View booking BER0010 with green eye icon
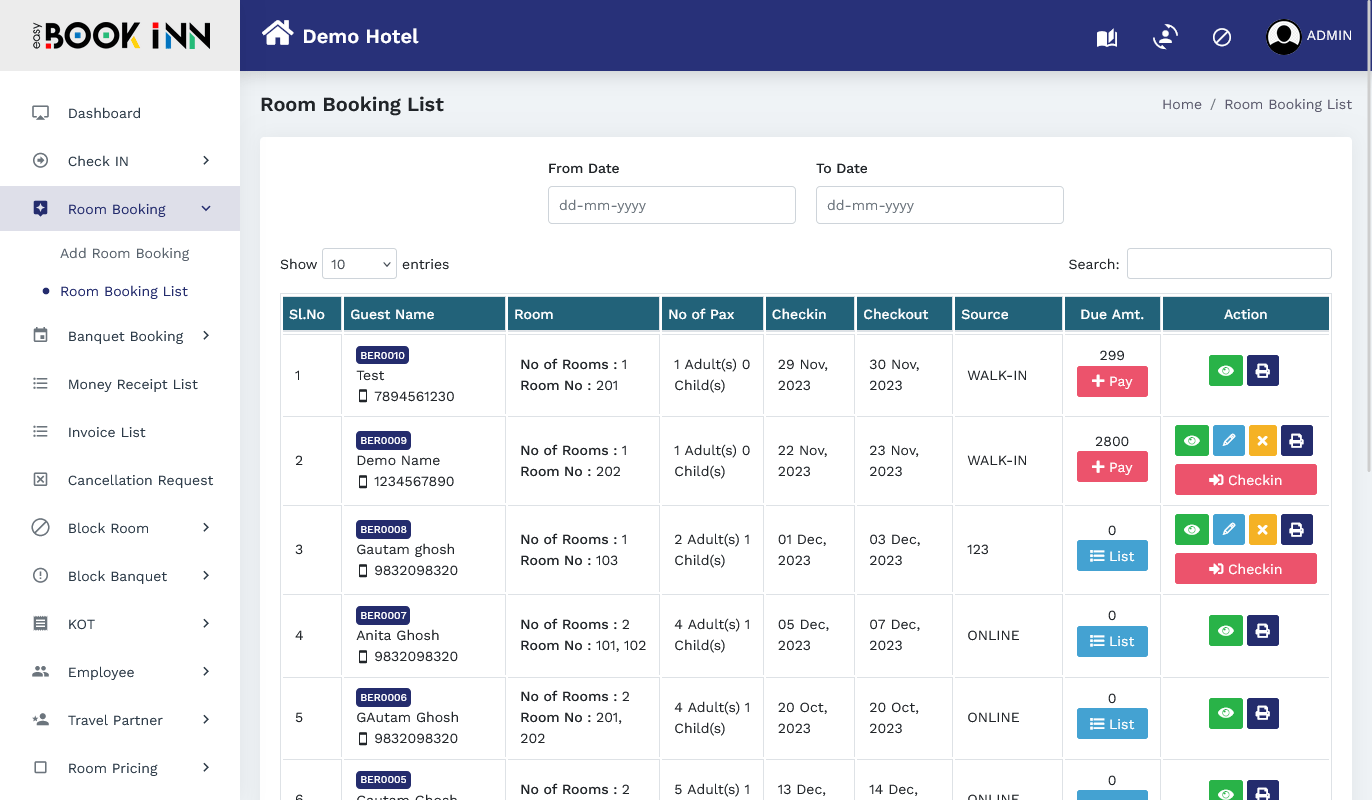 pyautogui.click(x=1225, y=371)
